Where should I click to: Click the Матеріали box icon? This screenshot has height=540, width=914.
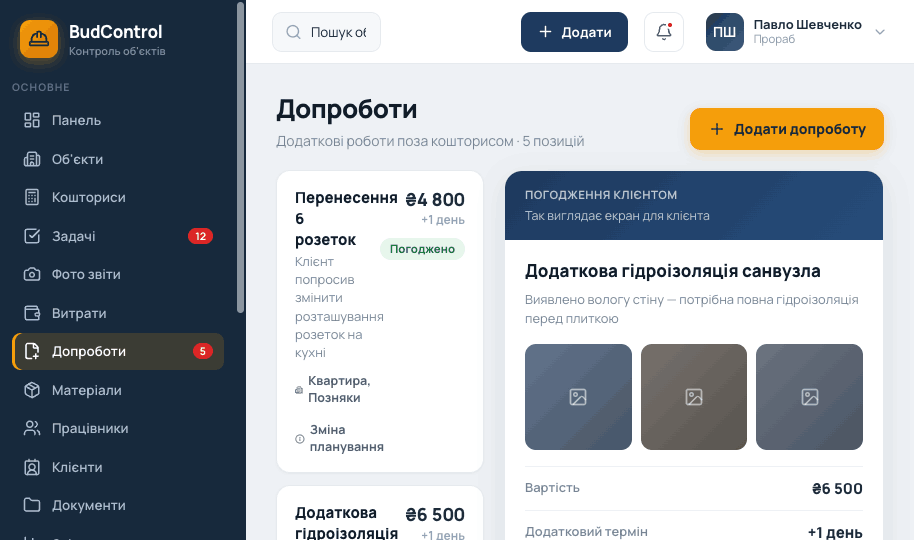point(32,390)
